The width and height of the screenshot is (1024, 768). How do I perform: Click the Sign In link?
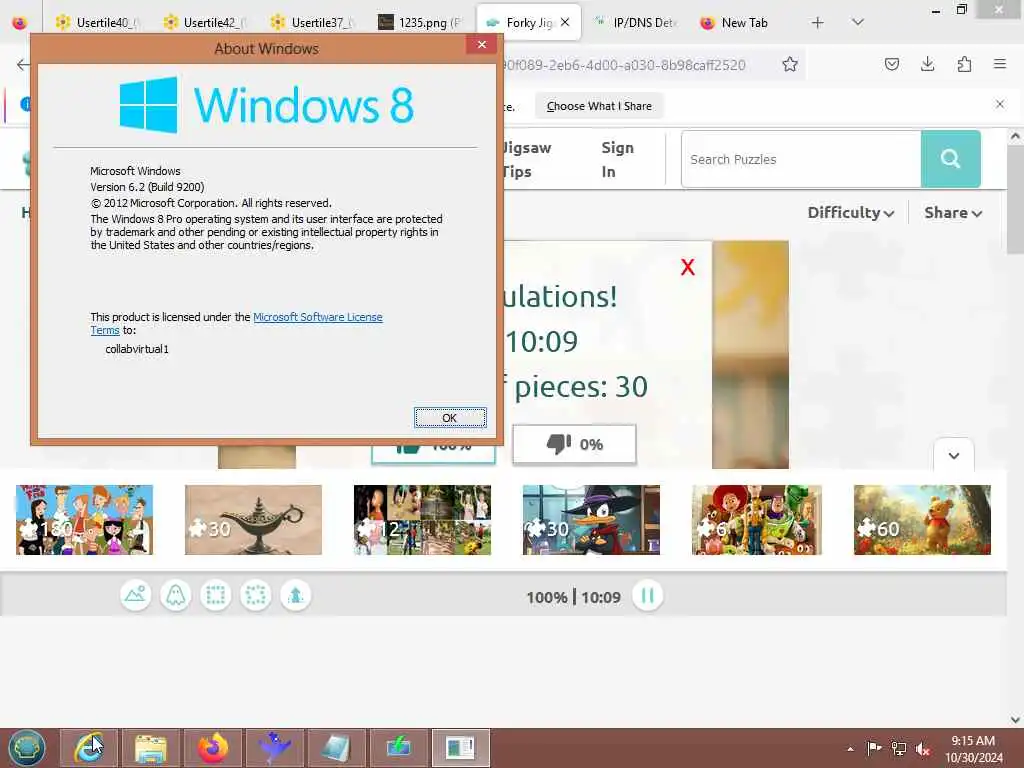click(617, 159)
